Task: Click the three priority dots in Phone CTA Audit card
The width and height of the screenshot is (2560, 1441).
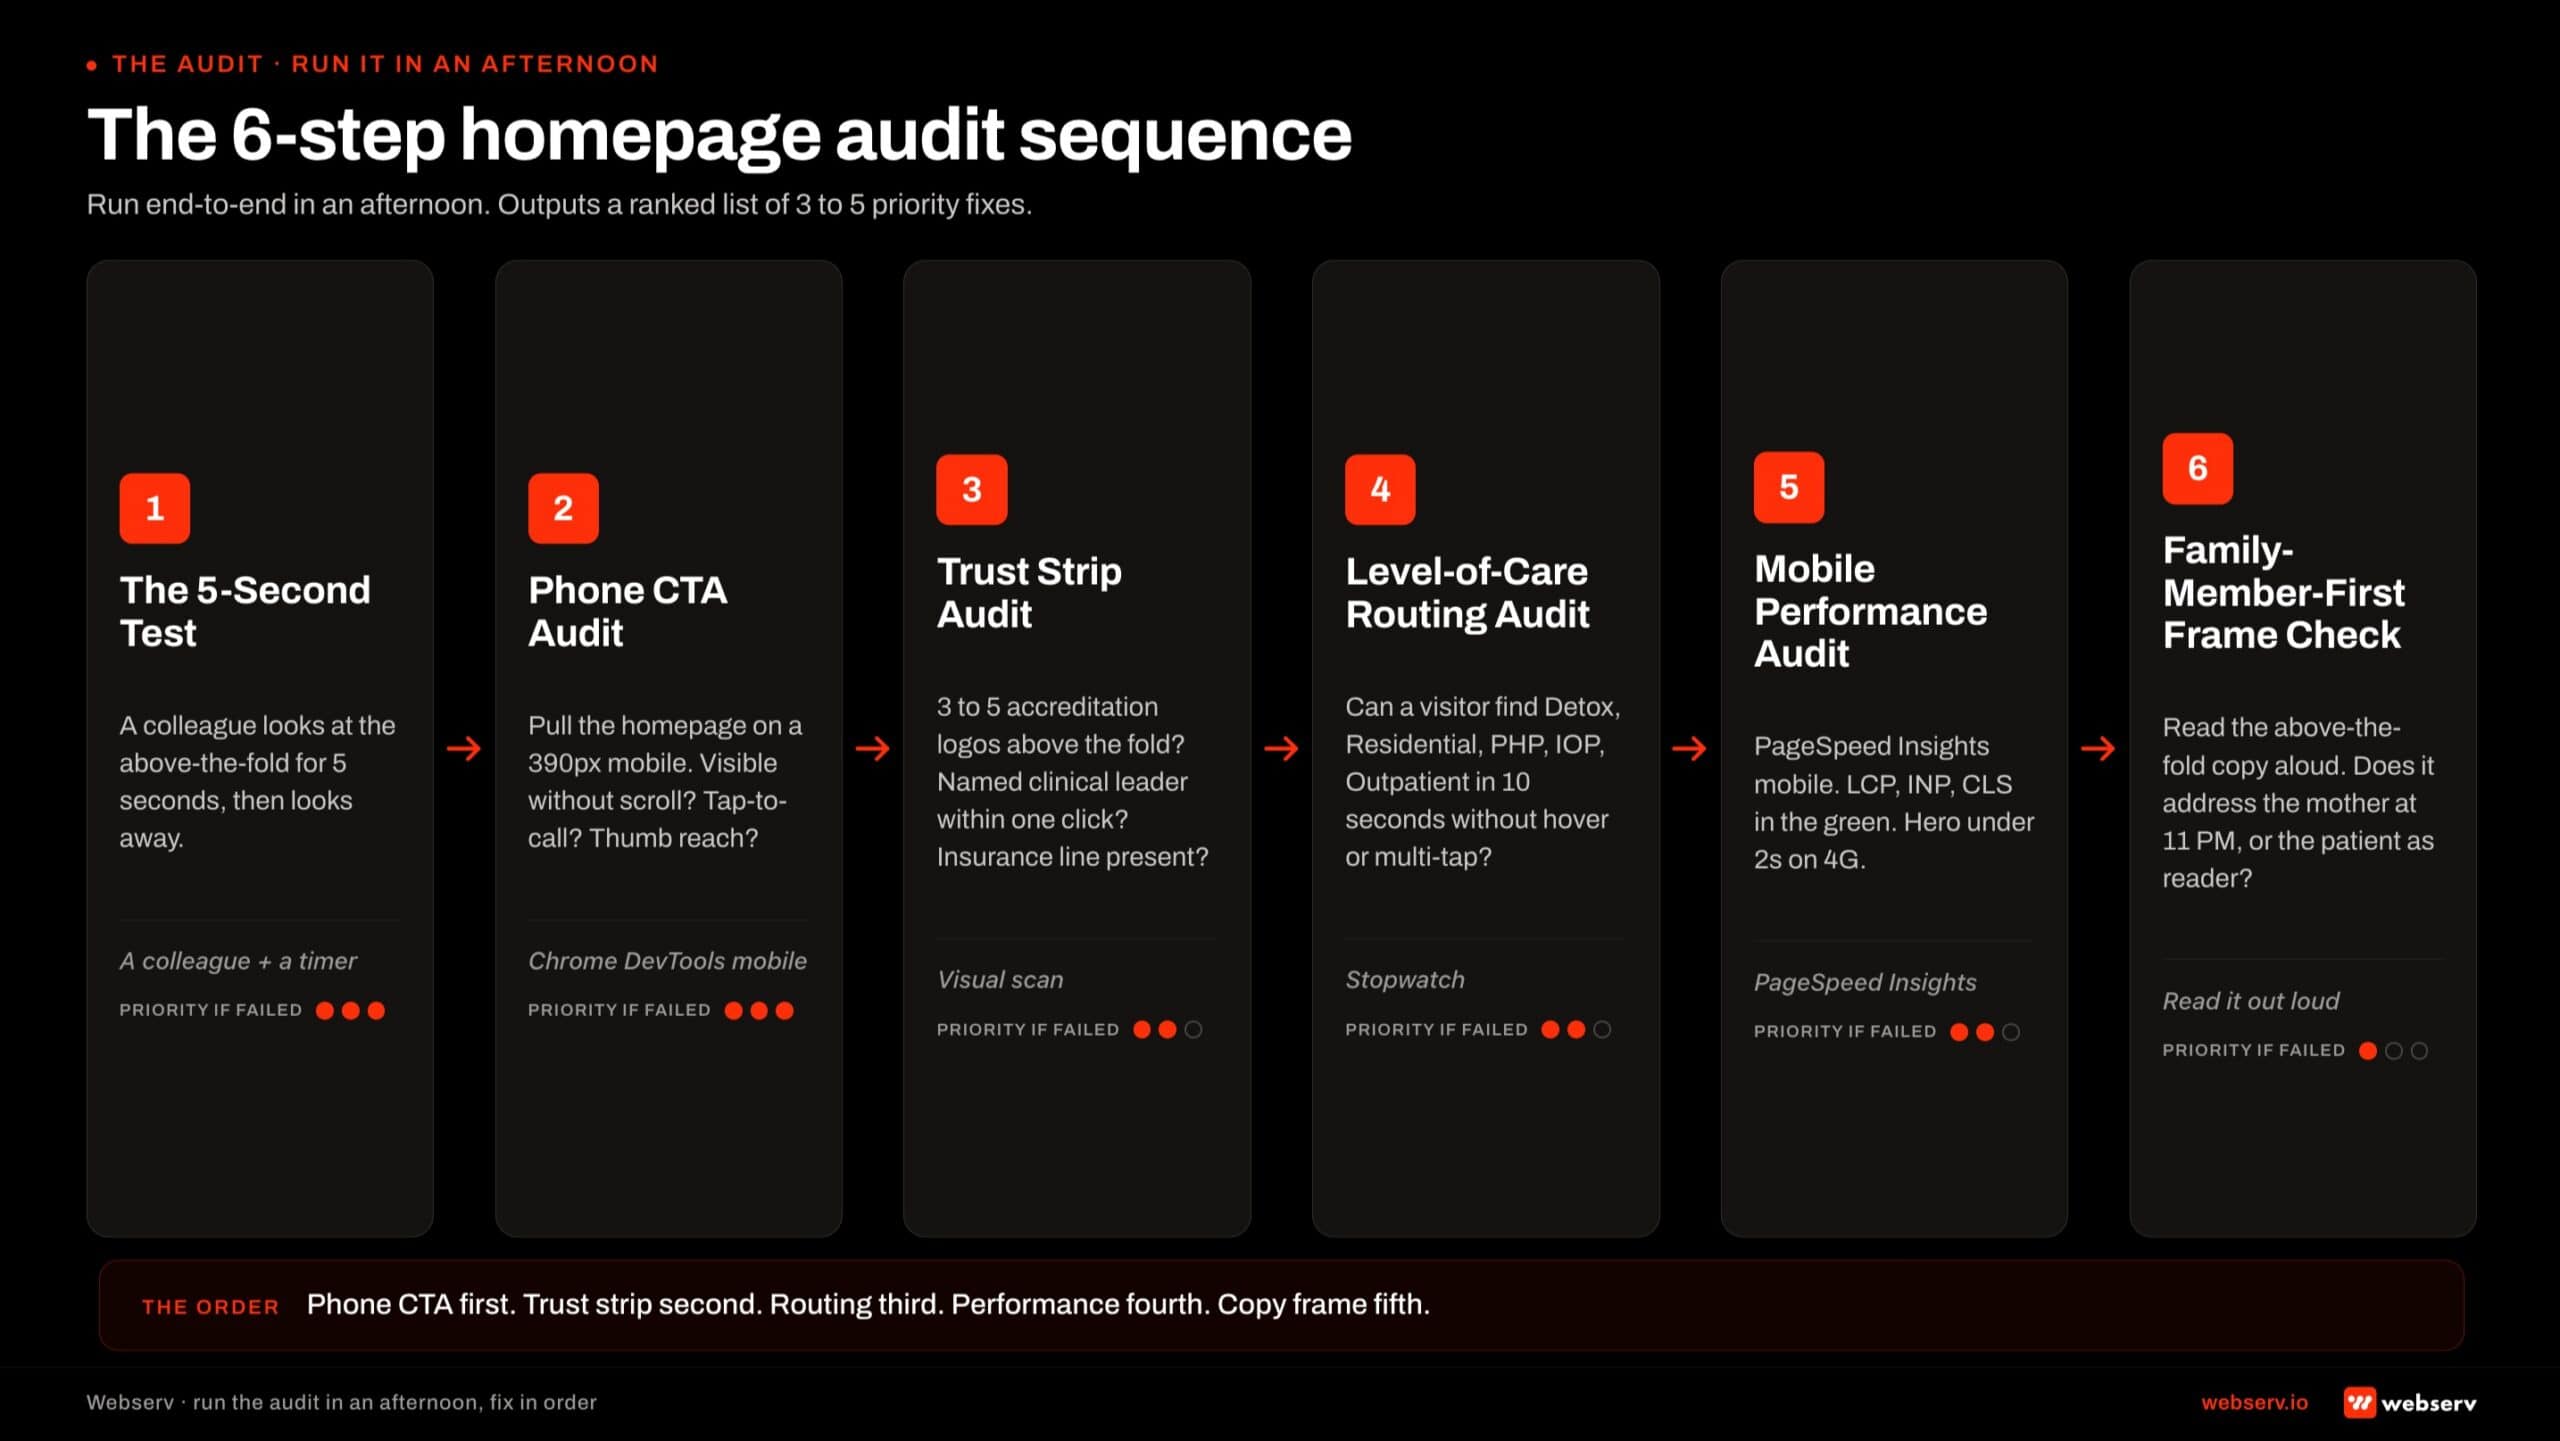Action: tap(759, 1010)
